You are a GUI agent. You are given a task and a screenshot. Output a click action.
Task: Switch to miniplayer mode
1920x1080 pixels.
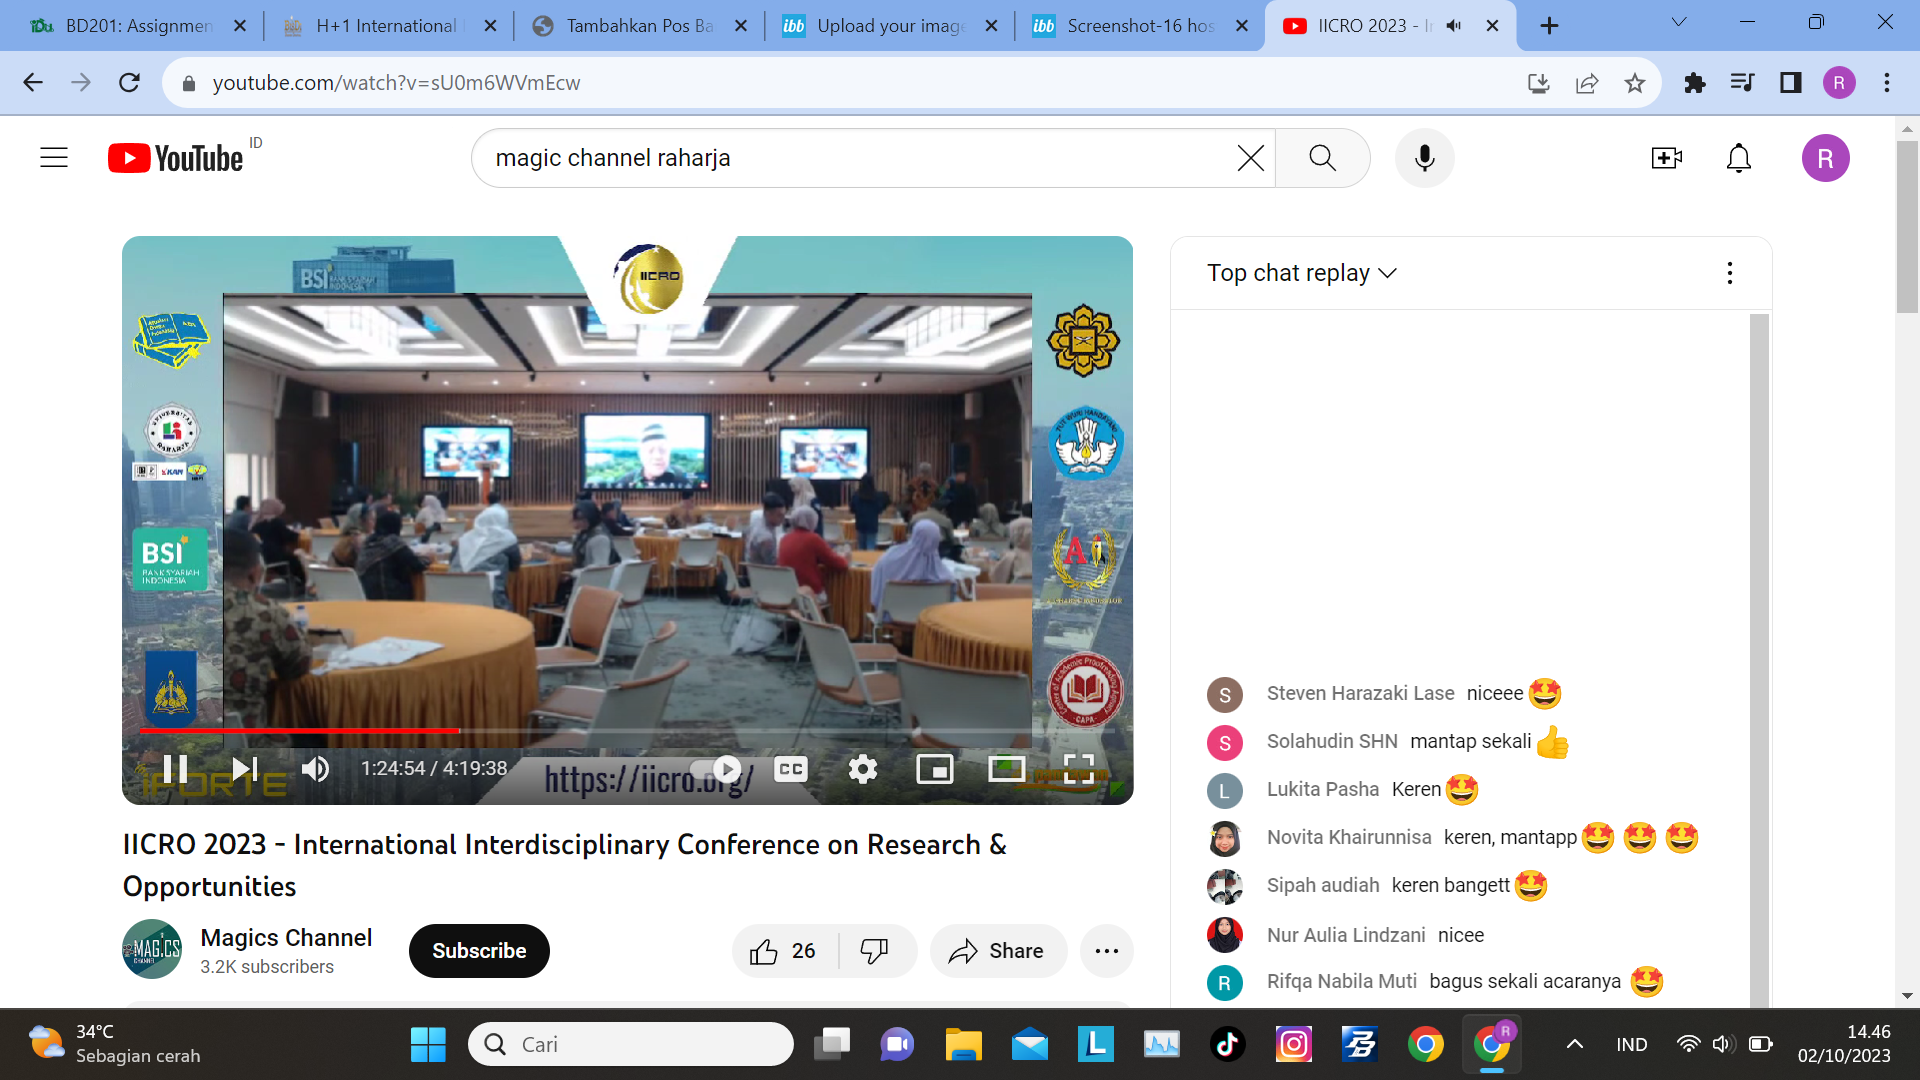tap(934, 768)
